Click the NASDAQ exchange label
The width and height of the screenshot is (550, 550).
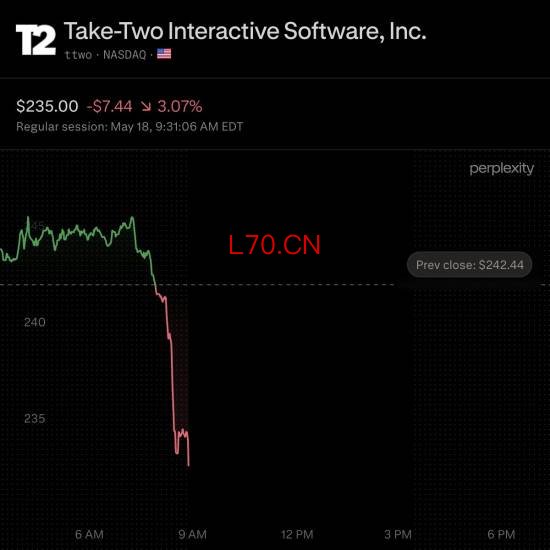point(125,55)
